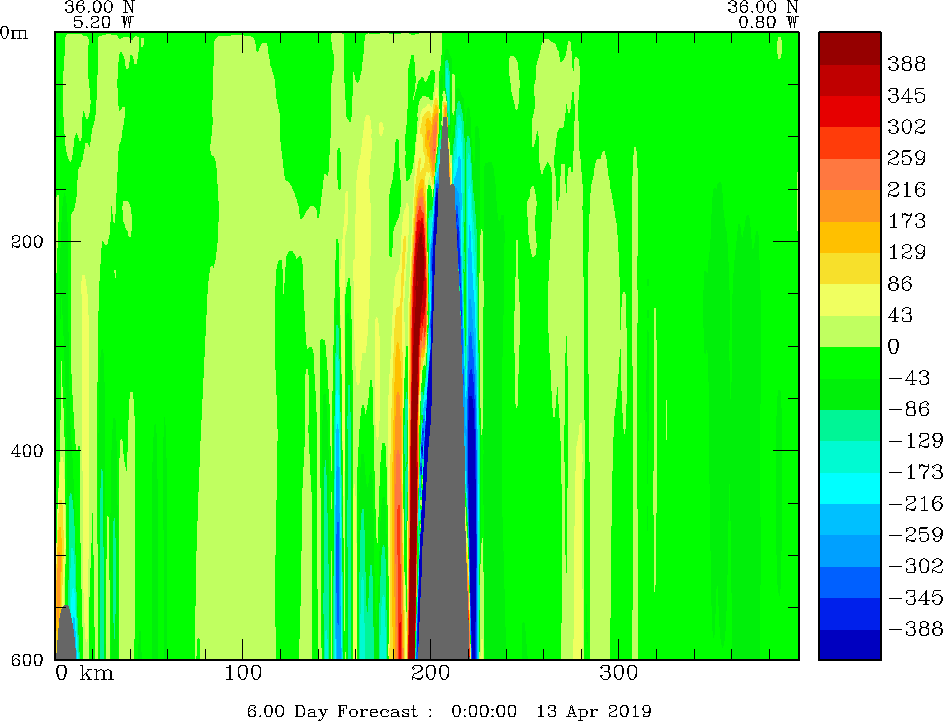Click the dark red swatch above 388
The height and width of the screenshot is (721, 943).
point(850,49)
